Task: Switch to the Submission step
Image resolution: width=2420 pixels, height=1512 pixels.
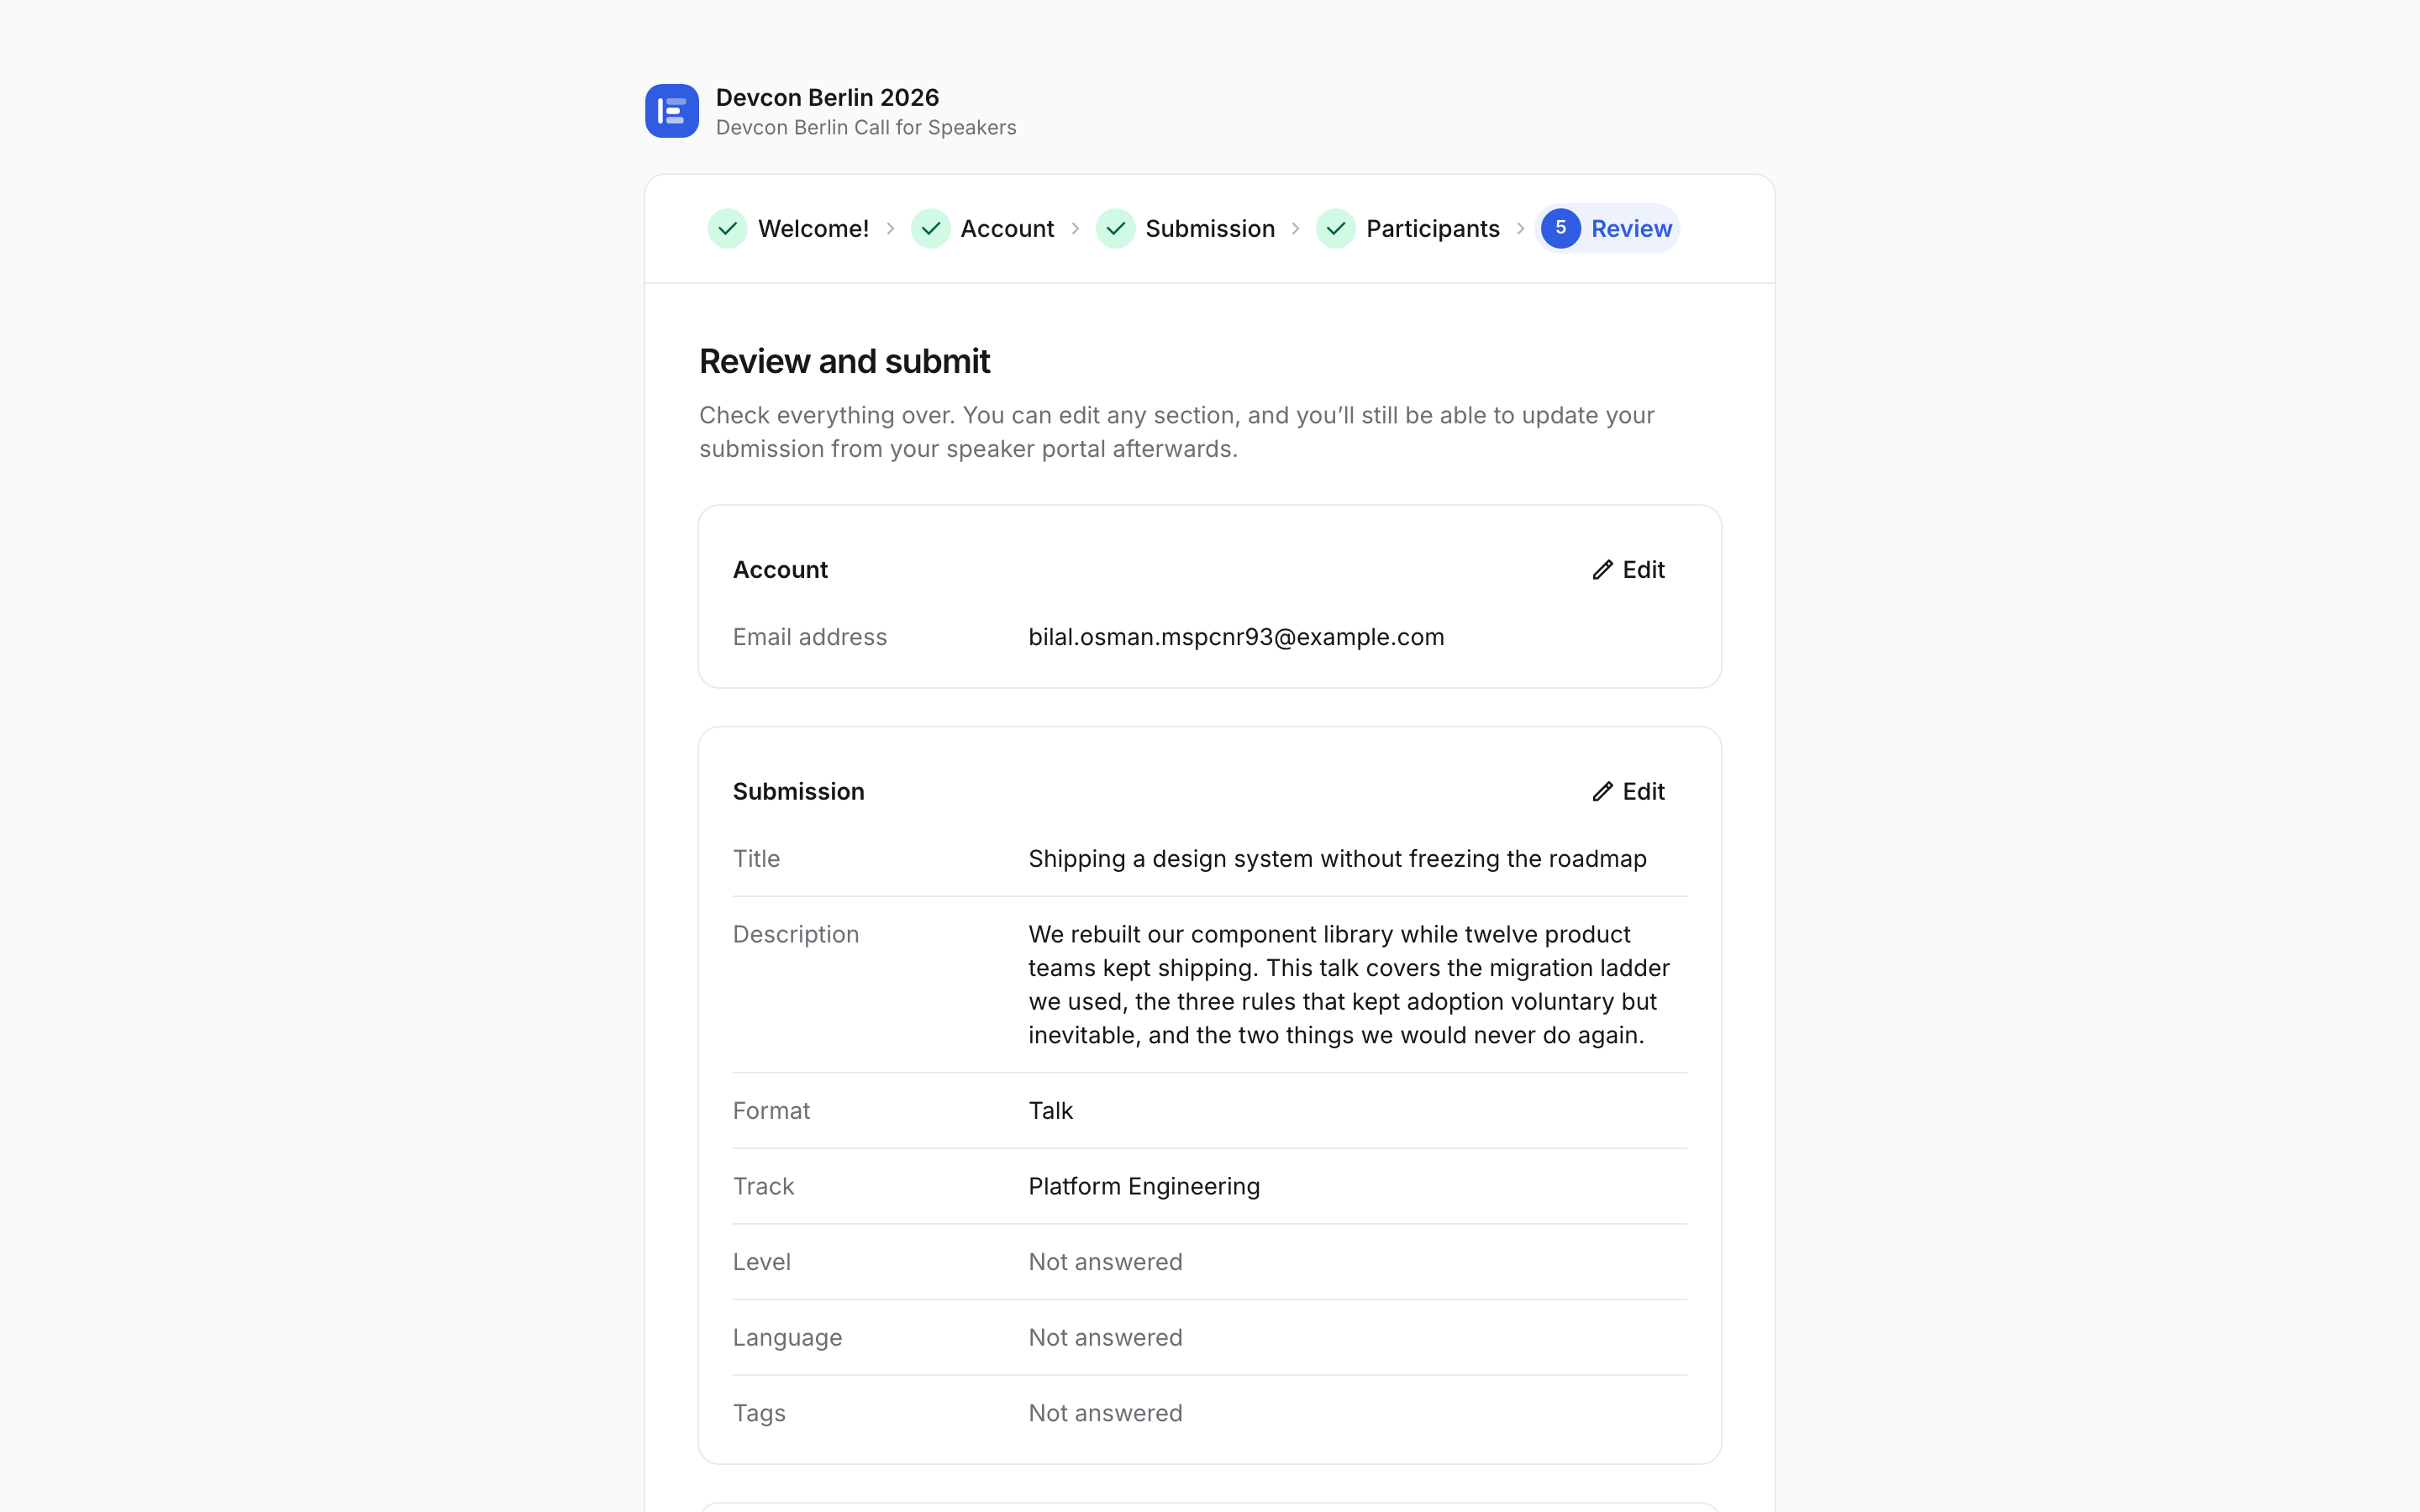Action: tap(1185, 228)
